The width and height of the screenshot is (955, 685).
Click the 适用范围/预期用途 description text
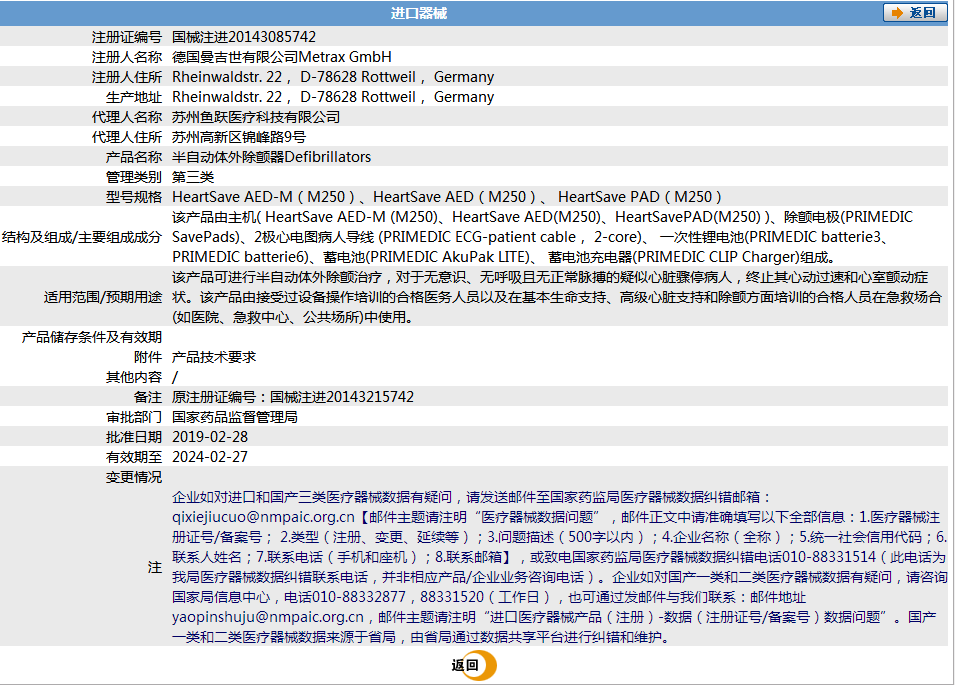click(x=557, y=297)
